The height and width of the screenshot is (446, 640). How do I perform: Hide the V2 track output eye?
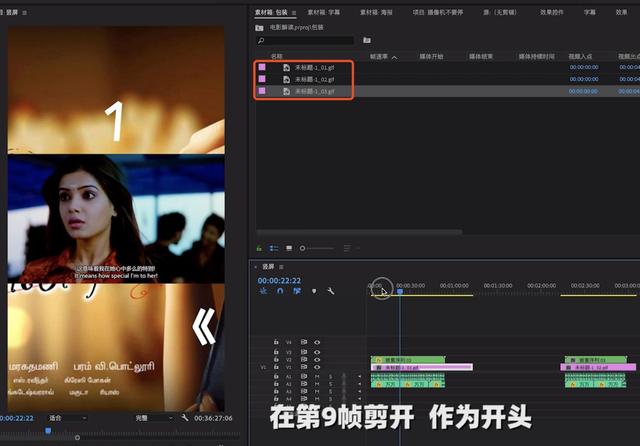pos(317,360)
